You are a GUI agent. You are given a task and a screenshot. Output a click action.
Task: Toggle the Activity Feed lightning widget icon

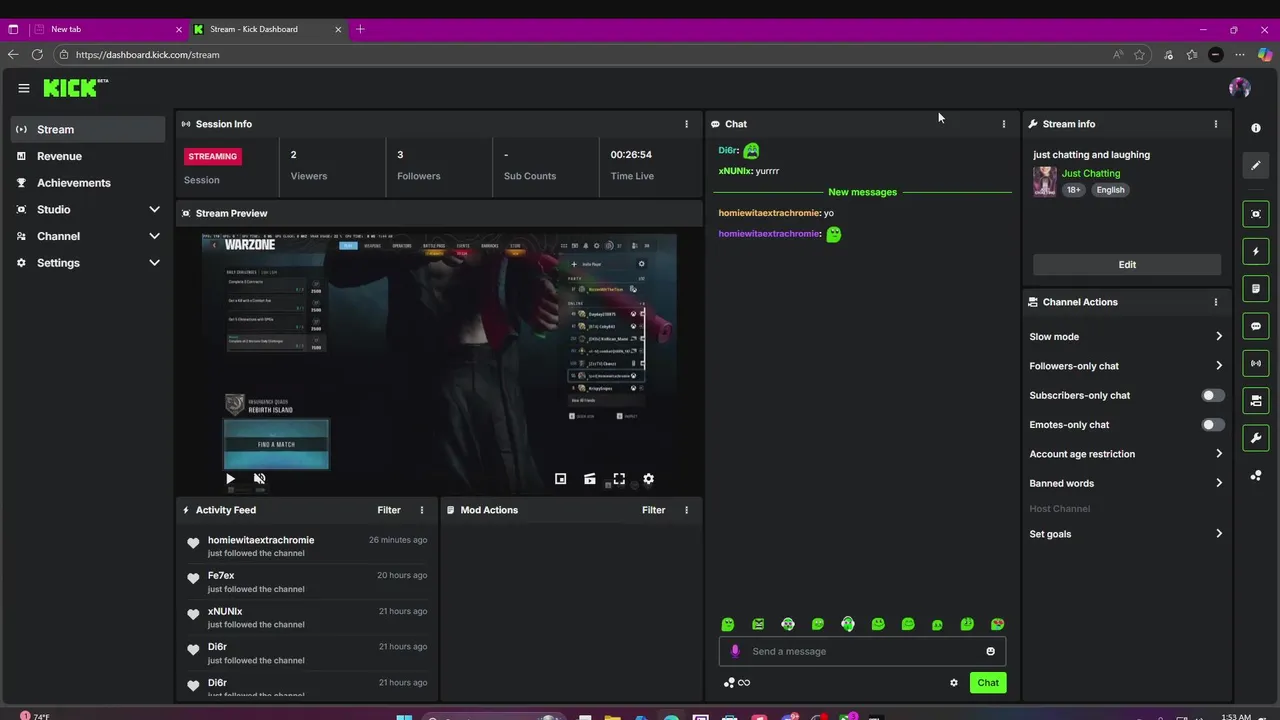1256,251
